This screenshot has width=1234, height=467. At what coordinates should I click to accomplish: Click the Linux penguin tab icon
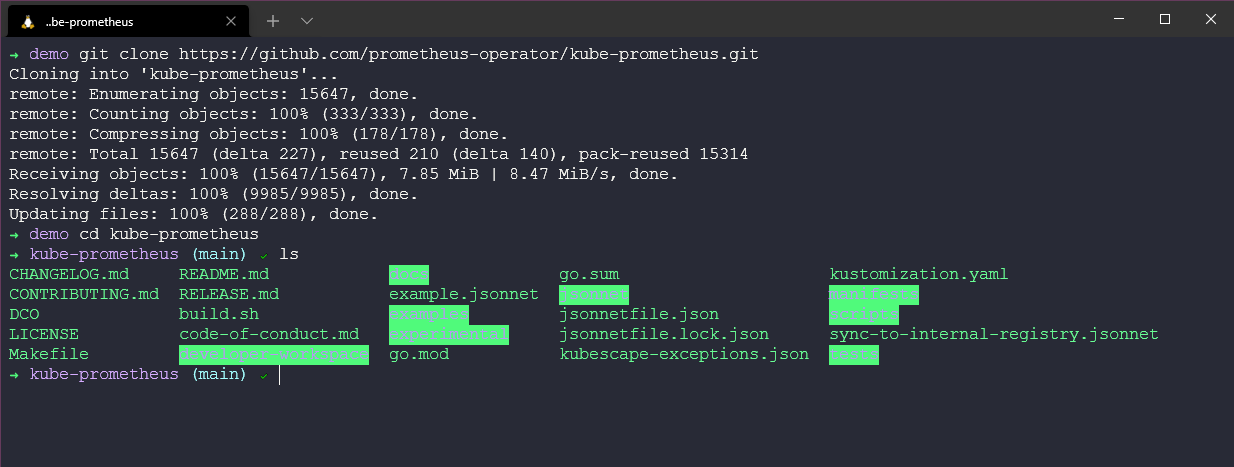26,20
